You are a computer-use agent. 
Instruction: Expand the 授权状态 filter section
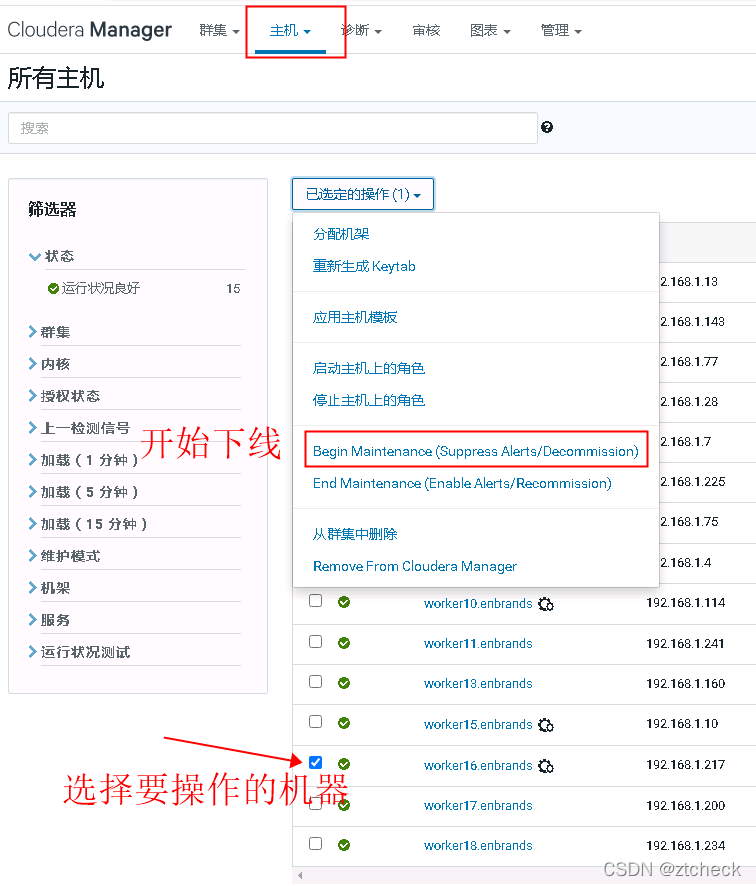click(x=64, y=396)
